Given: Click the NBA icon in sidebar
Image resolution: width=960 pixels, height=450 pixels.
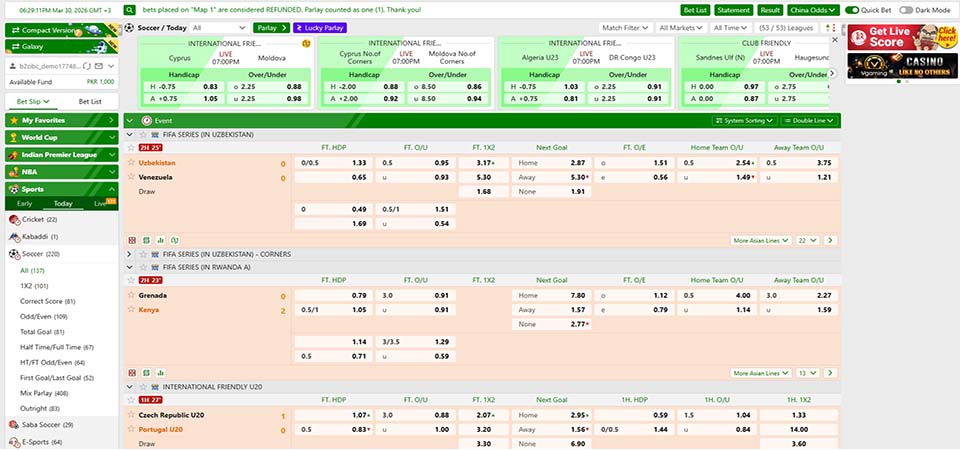Looking at the screenshot, I should click(13, 172).
